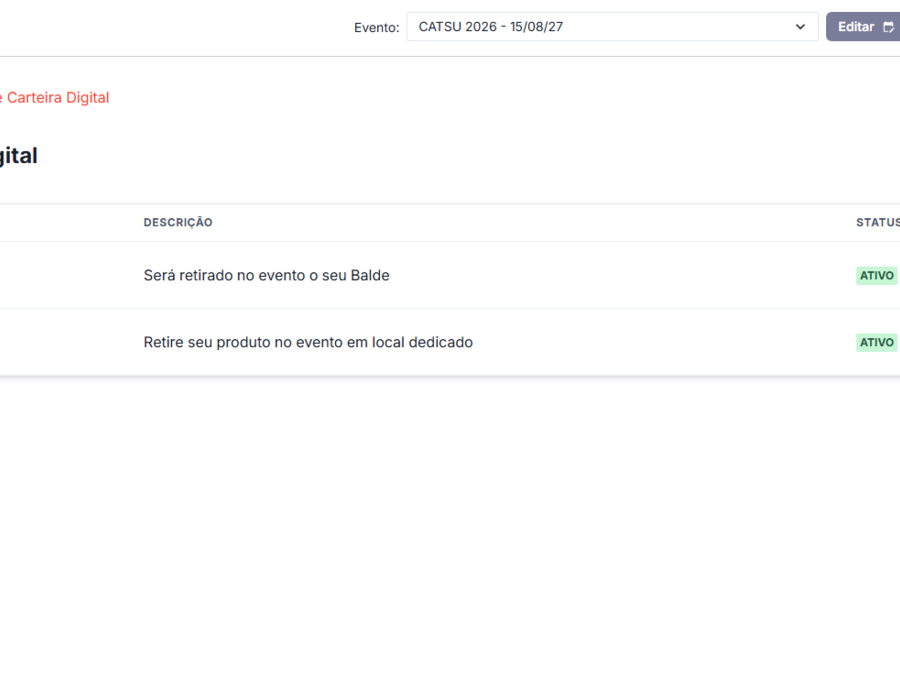The width and height of the screenshot is (900, 700).
Task: Click the 'Evento:' label
Action: [x=377, y=28]
